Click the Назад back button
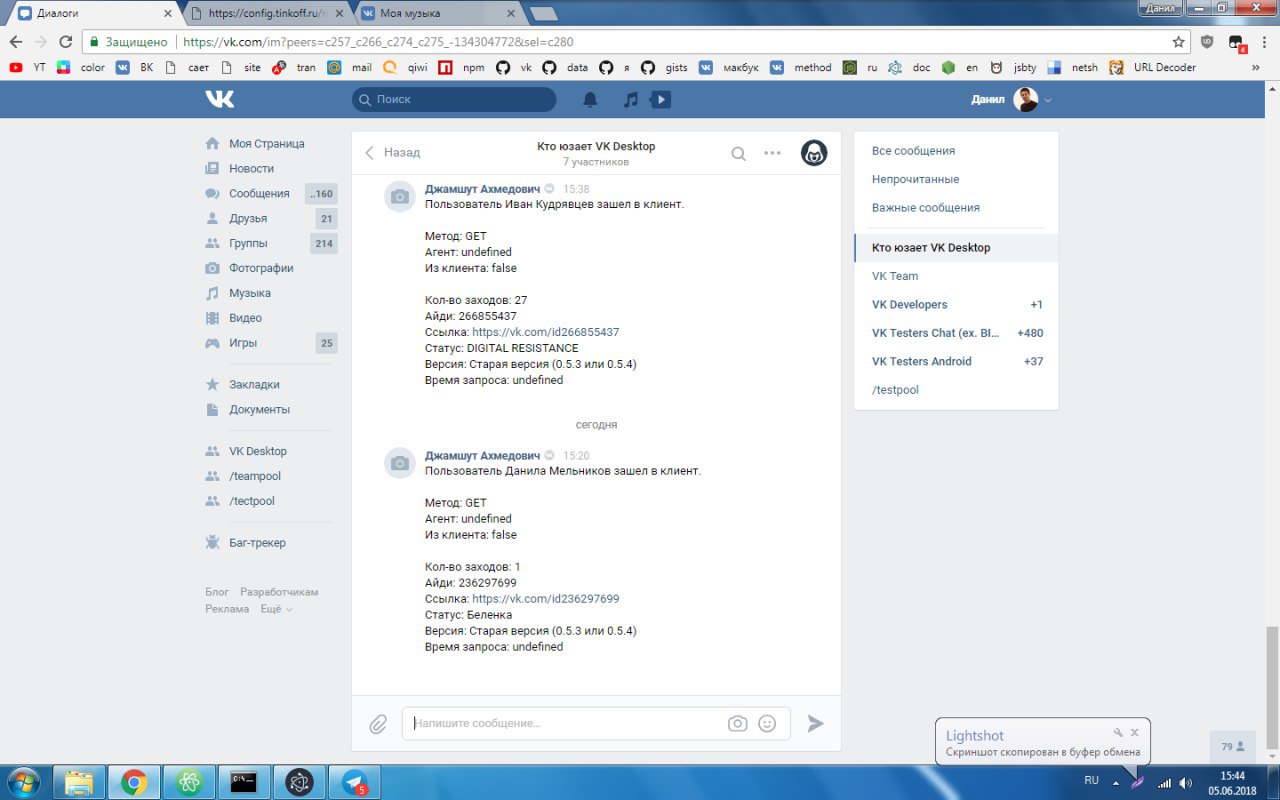1280x800 pixels. tap(392, 153)
